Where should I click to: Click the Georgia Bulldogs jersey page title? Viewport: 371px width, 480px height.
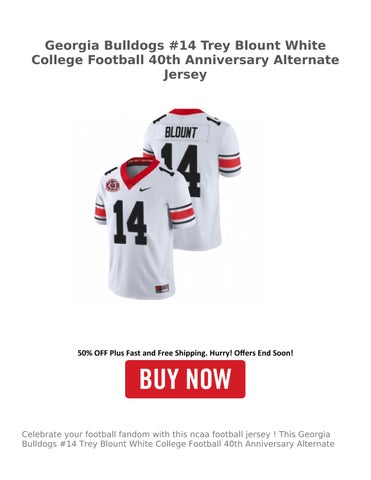pos(185,60)
